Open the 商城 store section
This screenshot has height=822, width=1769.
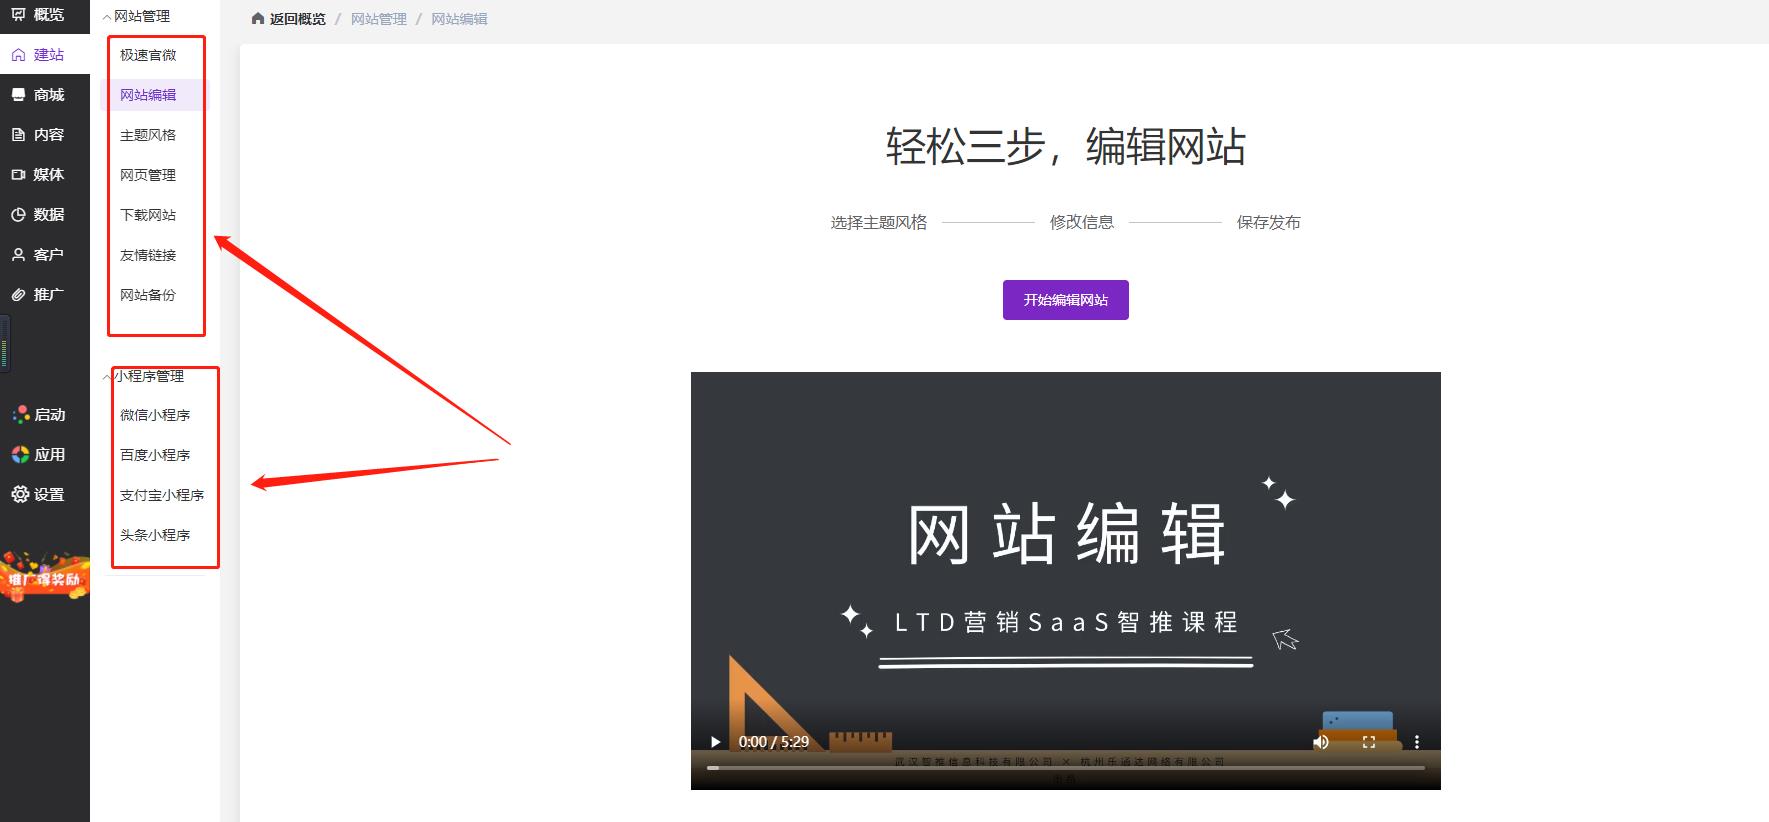[x=38, y=95]
